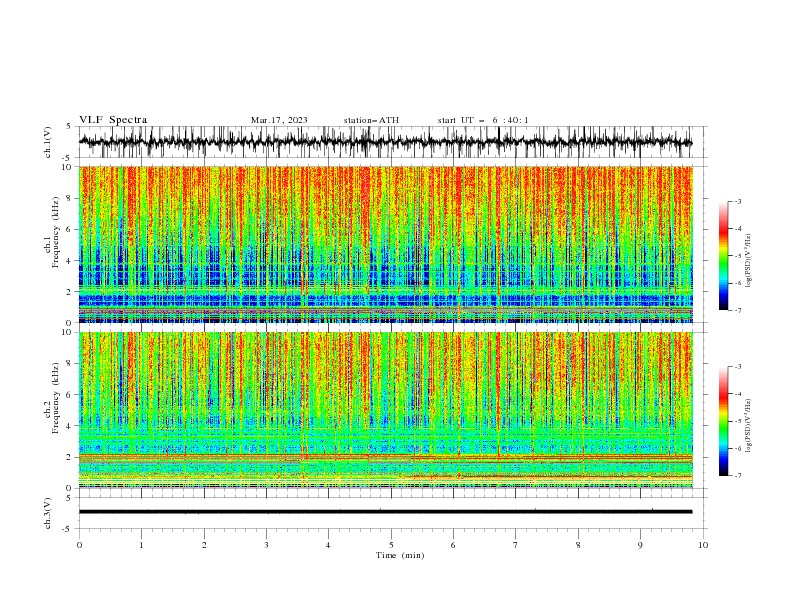
Task: Click the ch.1 PSD color scale bar
Action: coord(723,256)
